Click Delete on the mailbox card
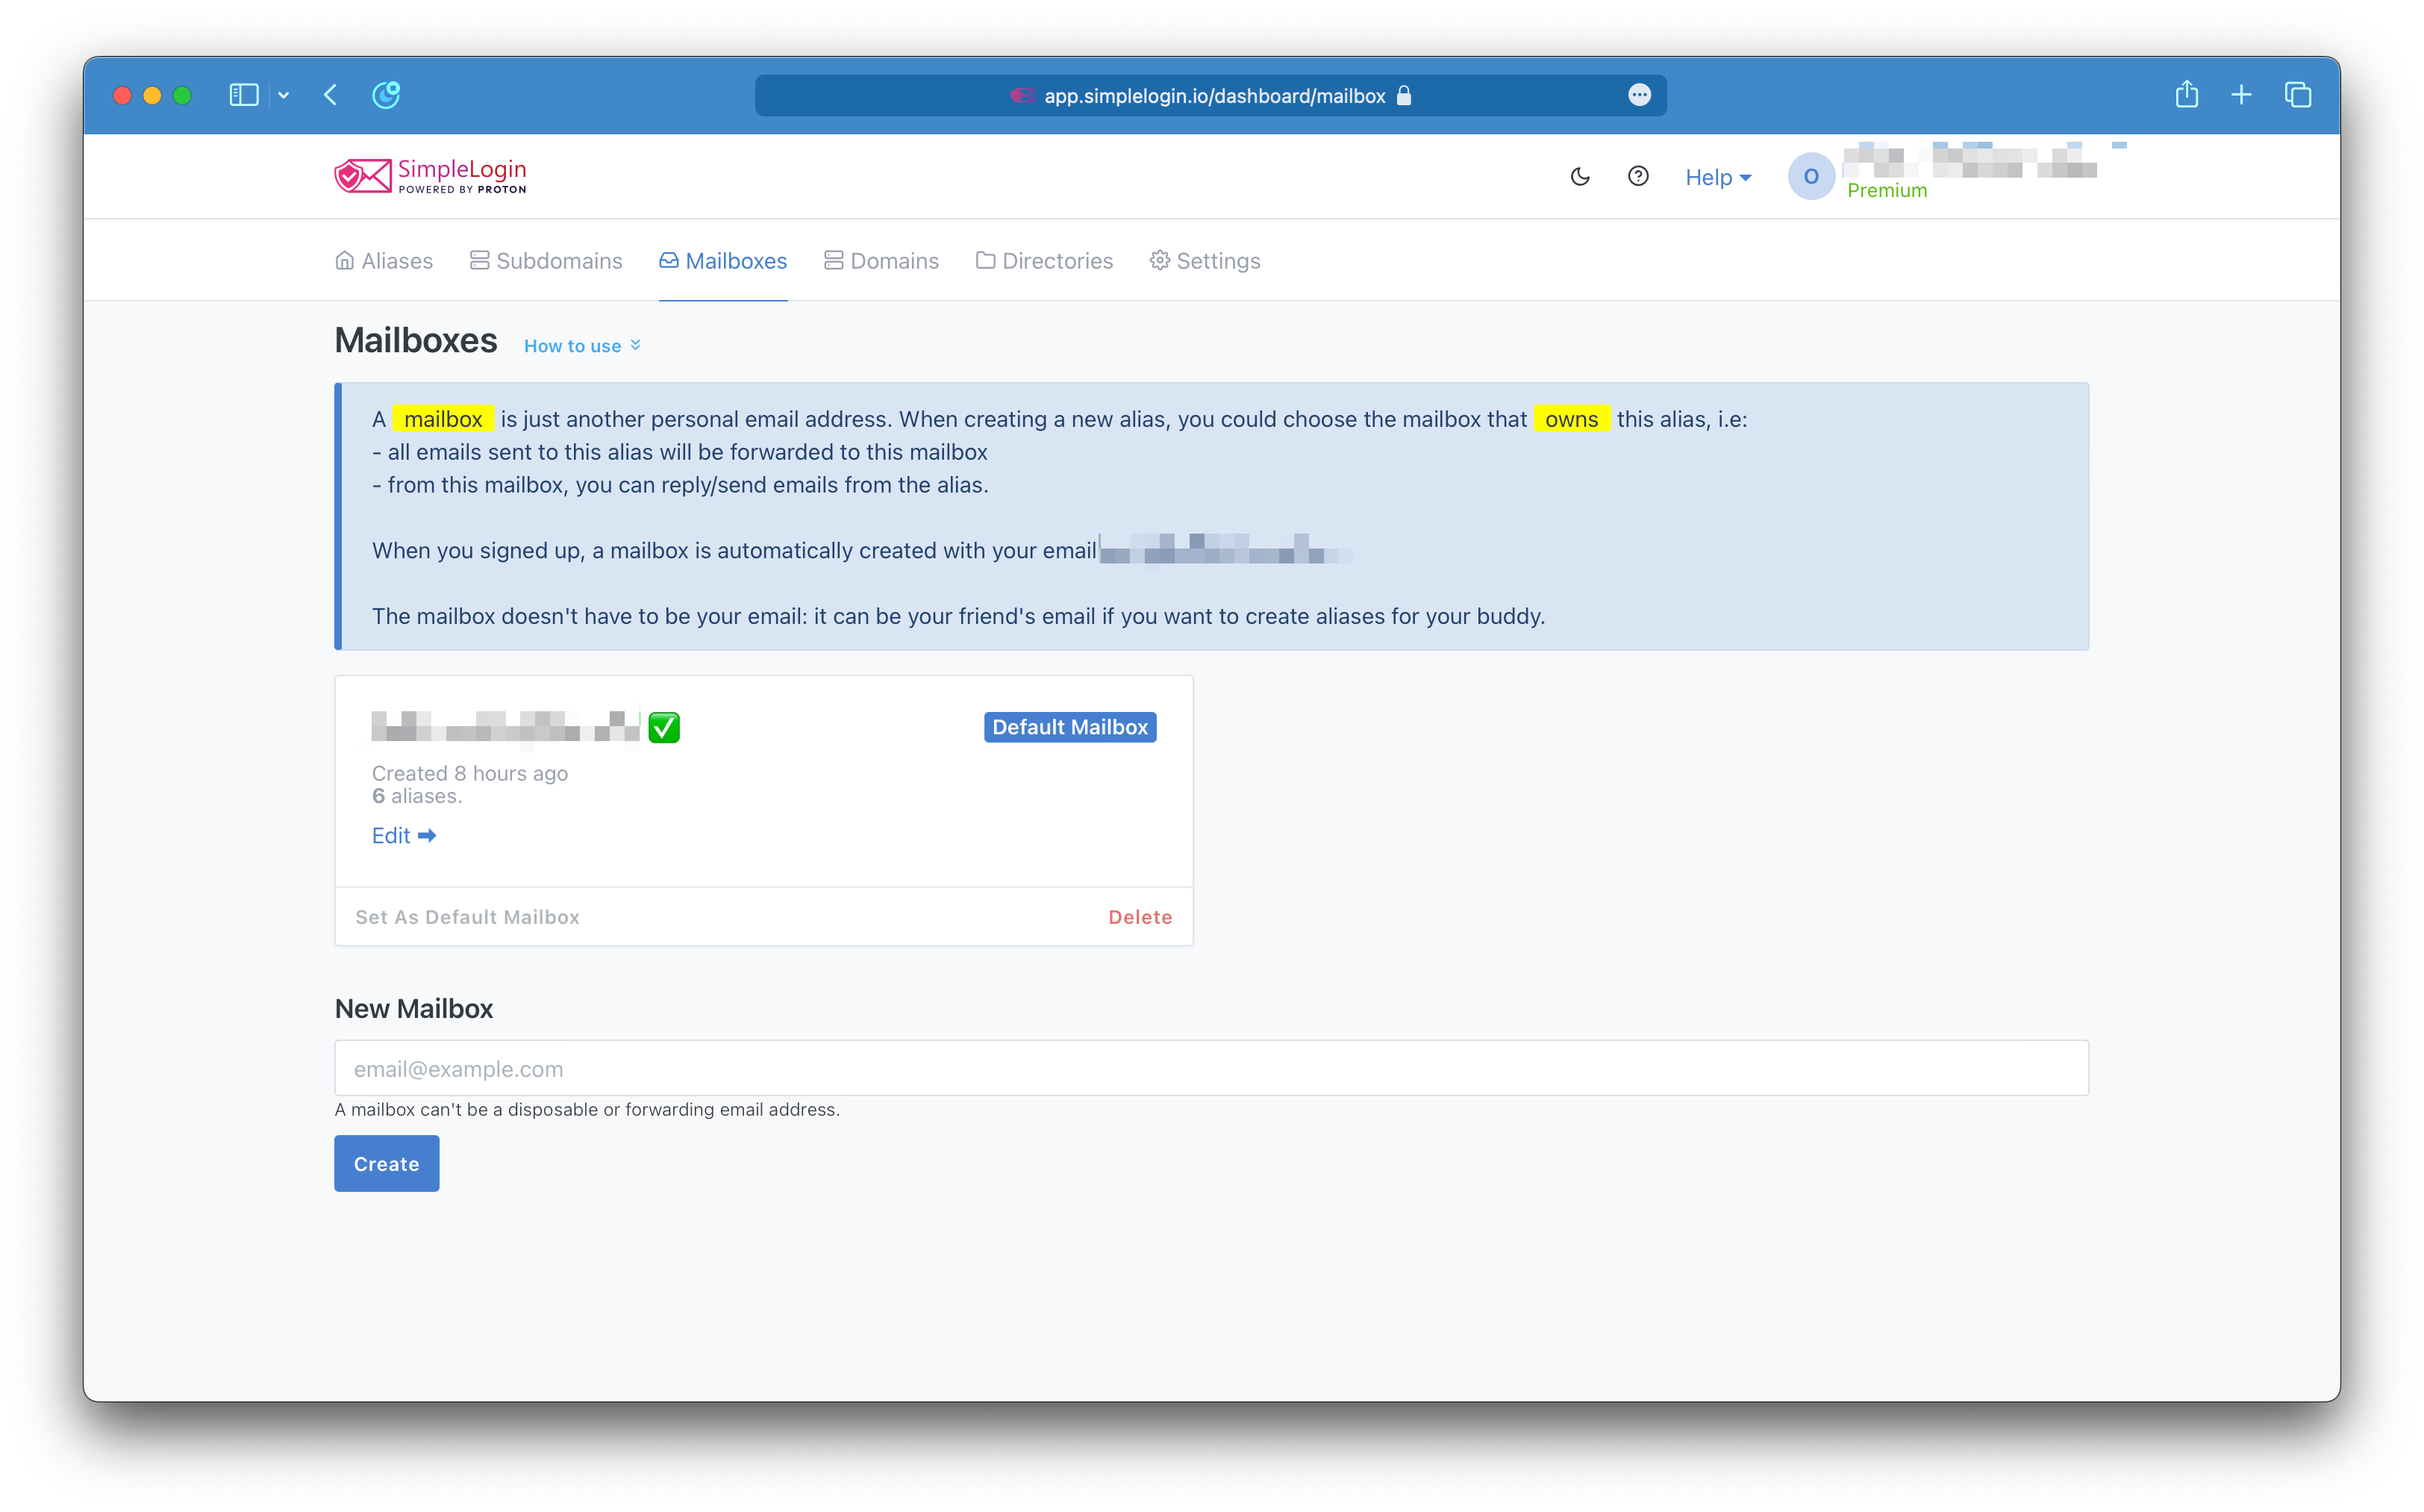Viewport: 2424px width, 1512px height. coord(1139,917)
